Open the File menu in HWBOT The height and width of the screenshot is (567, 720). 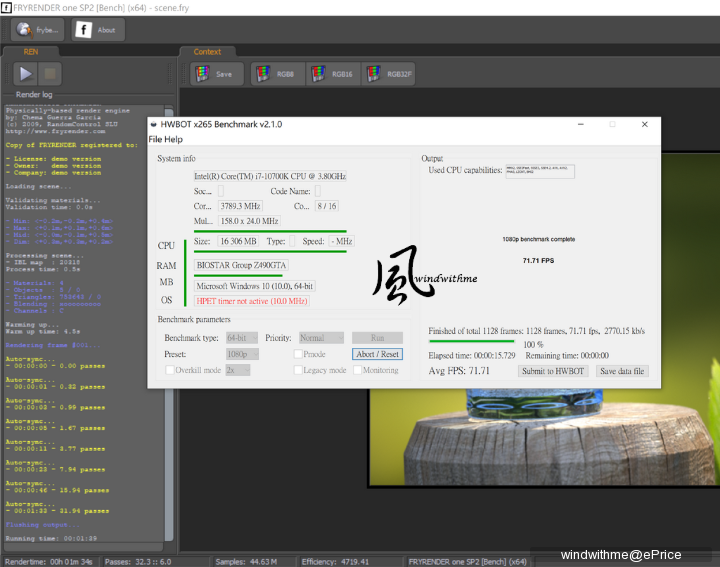155,139
